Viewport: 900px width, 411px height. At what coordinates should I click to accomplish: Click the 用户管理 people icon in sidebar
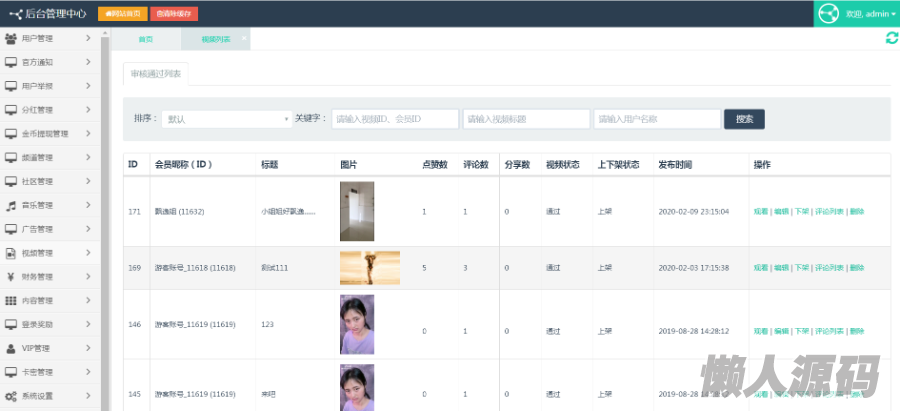pyautogui.click(x=11, y=38)
